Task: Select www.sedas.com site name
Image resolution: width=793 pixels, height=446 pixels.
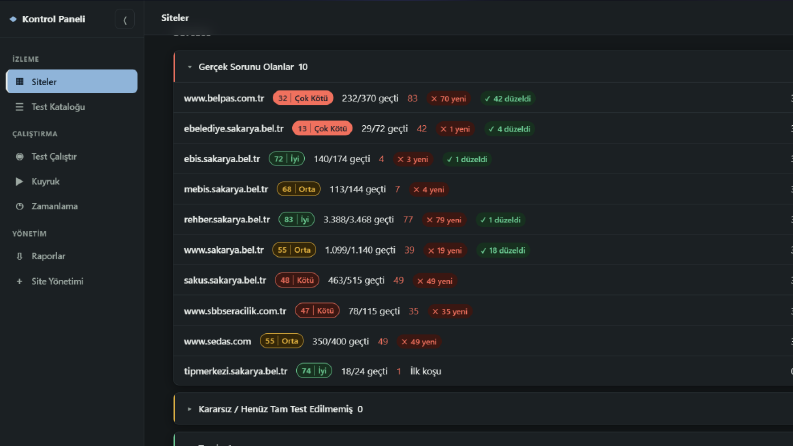Action: coord(217,341)
